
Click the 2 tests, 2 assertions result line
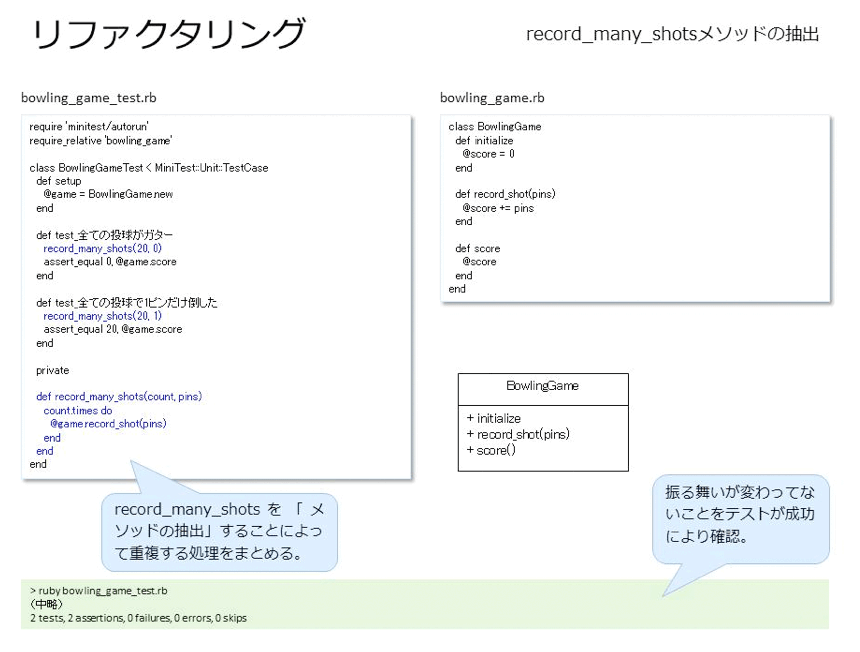138,618
